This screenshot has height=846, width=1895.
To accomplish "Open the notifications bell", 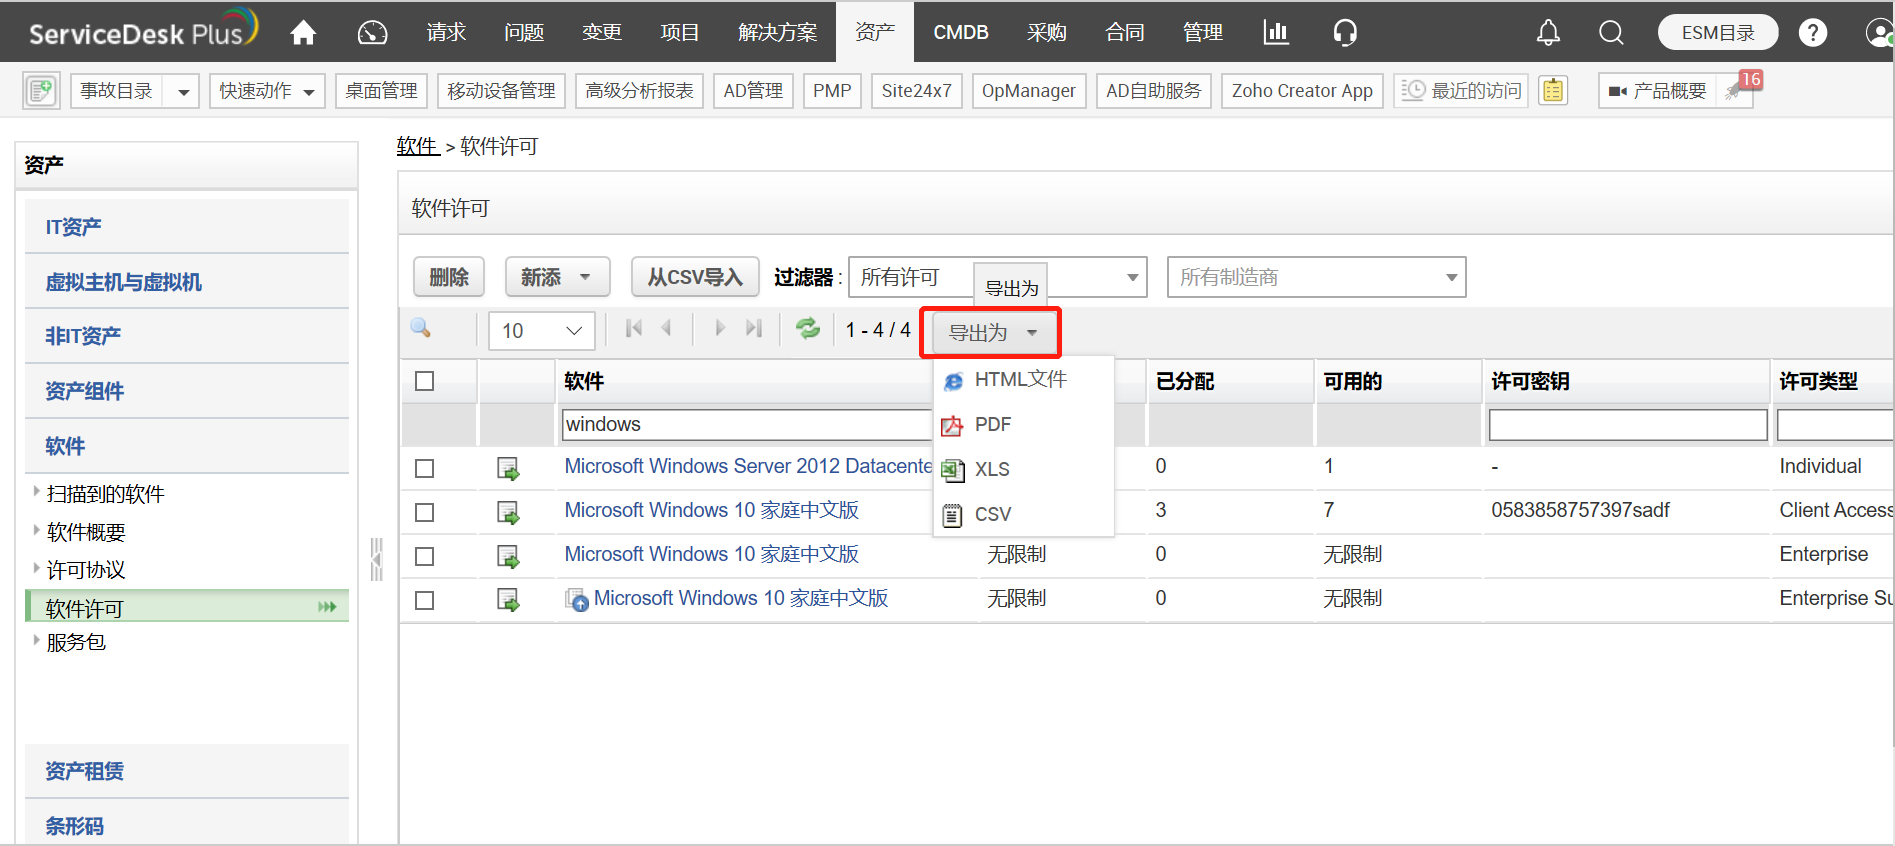I will [1548, 33].
